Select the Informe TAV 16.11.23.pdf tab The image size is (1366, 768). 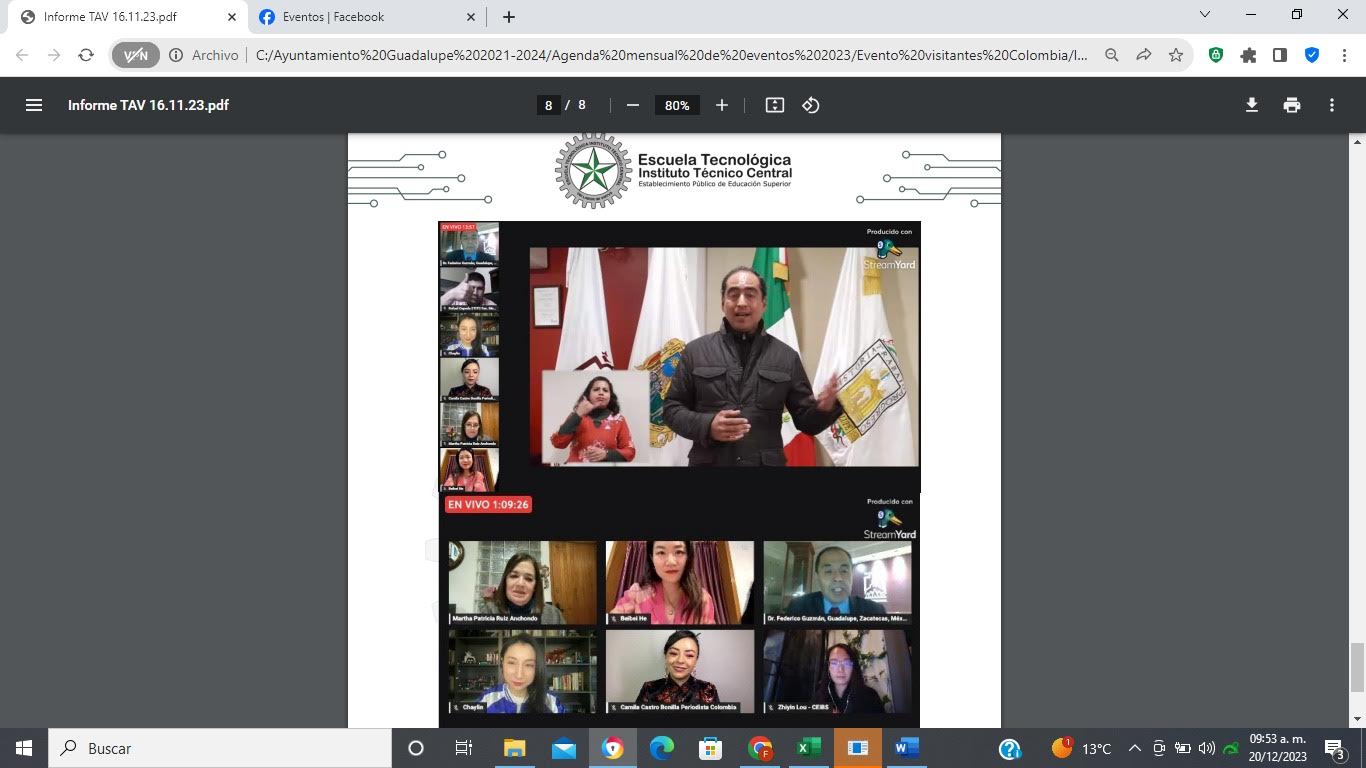click(x=120, y=17)
